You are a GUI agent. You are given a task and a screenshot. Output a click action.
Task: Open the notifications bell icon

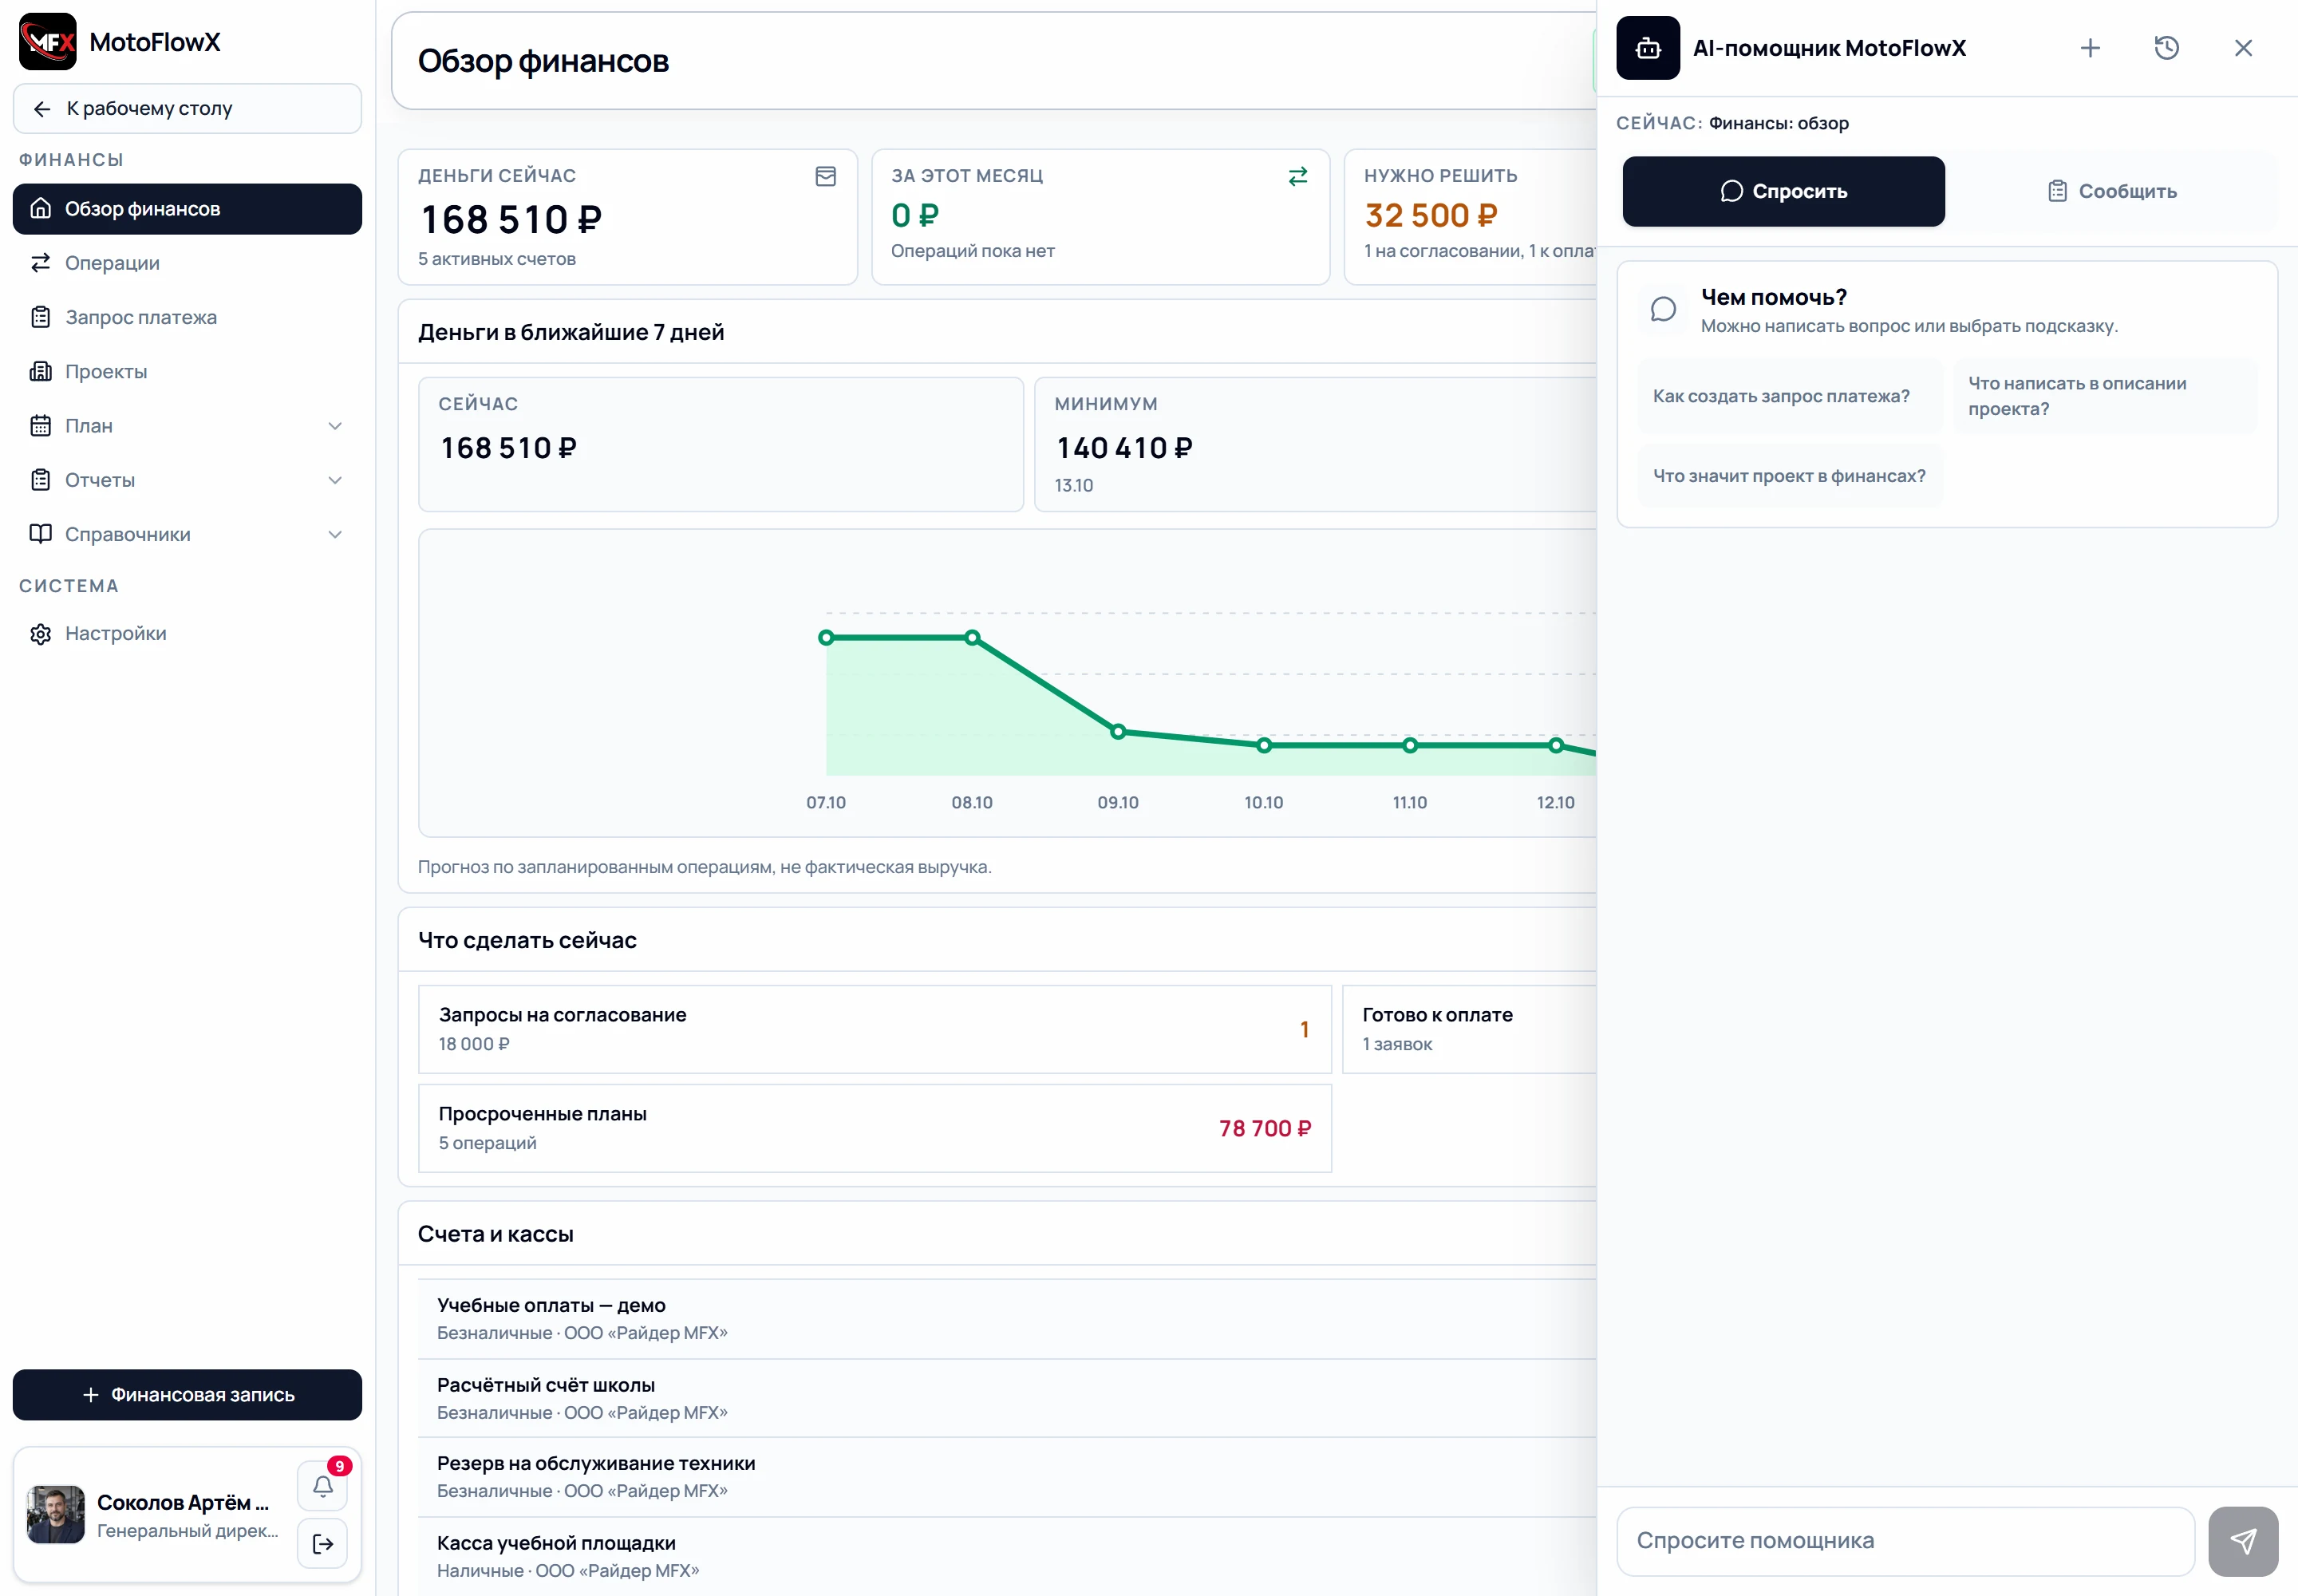pyautogui.click(x=323, y=1485)
